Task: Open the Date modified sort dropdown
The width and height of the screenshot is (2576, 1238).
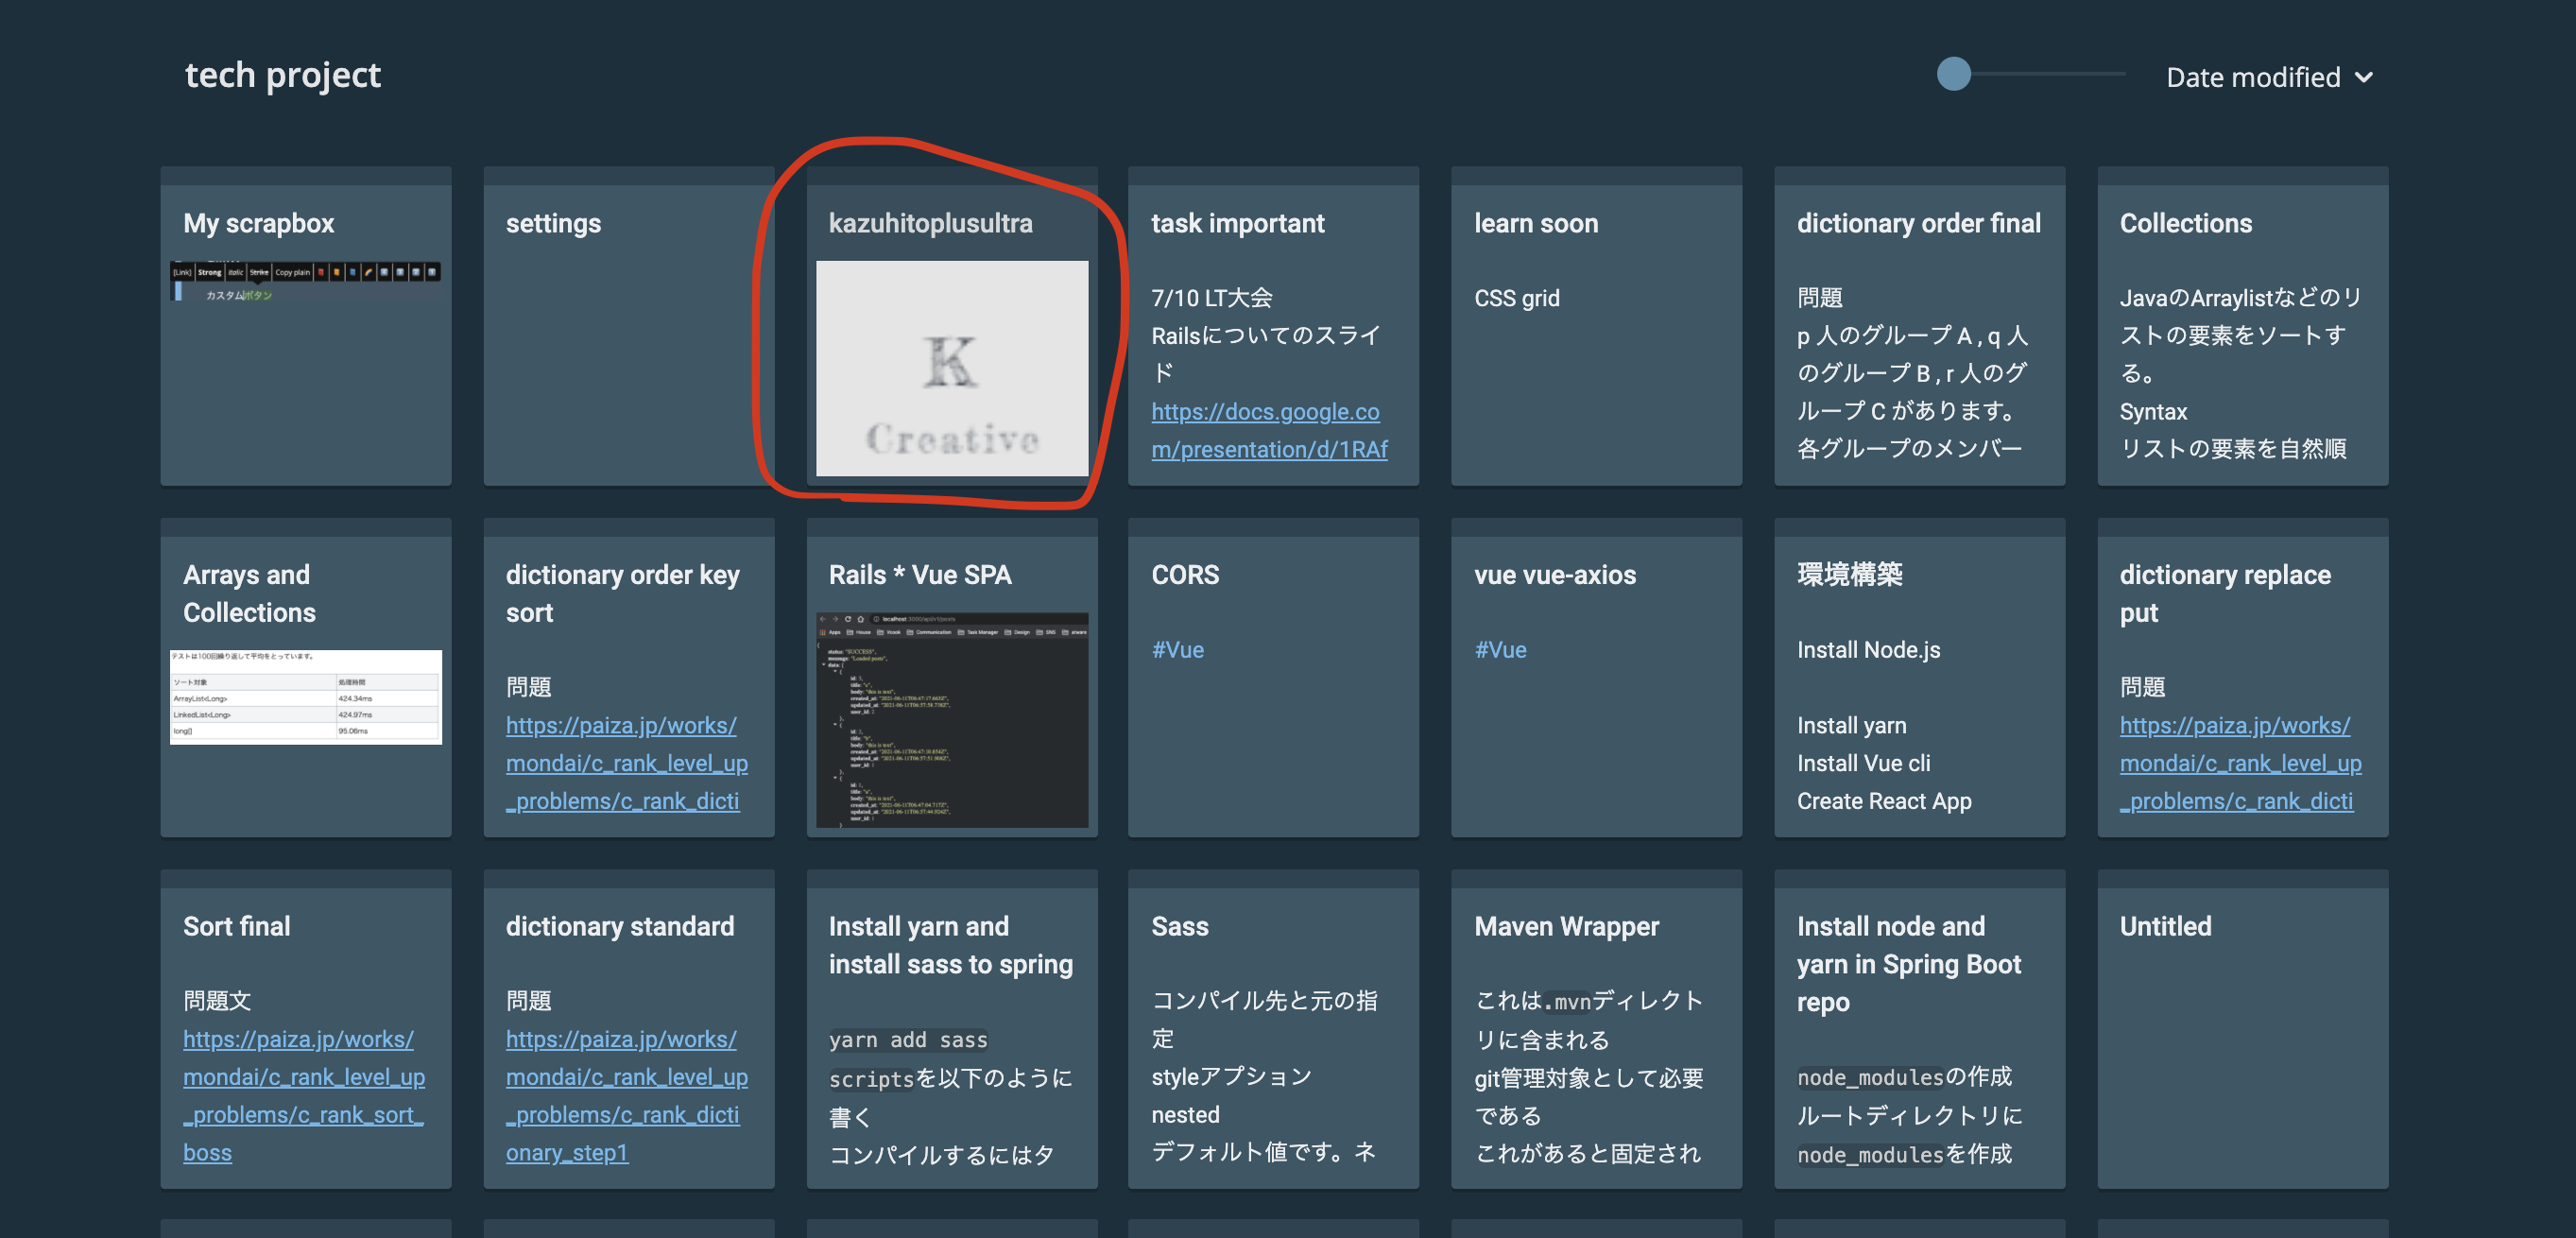Action: 2252,77
